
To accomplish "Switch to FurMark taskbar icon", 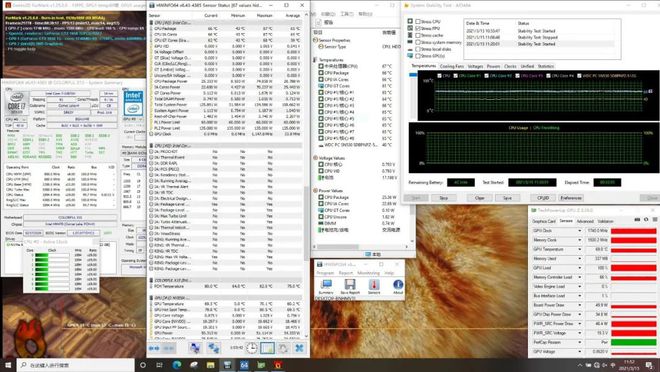I will 278,365.
